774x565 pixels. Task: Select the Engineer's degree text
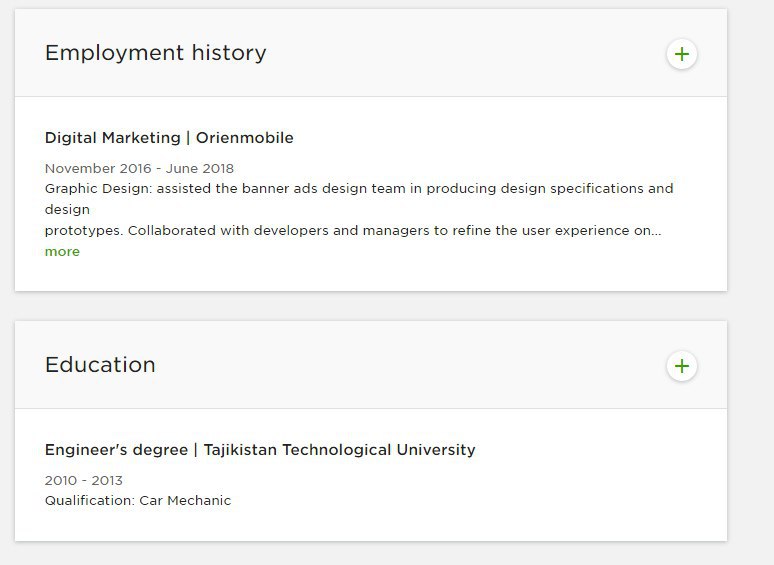116,450
